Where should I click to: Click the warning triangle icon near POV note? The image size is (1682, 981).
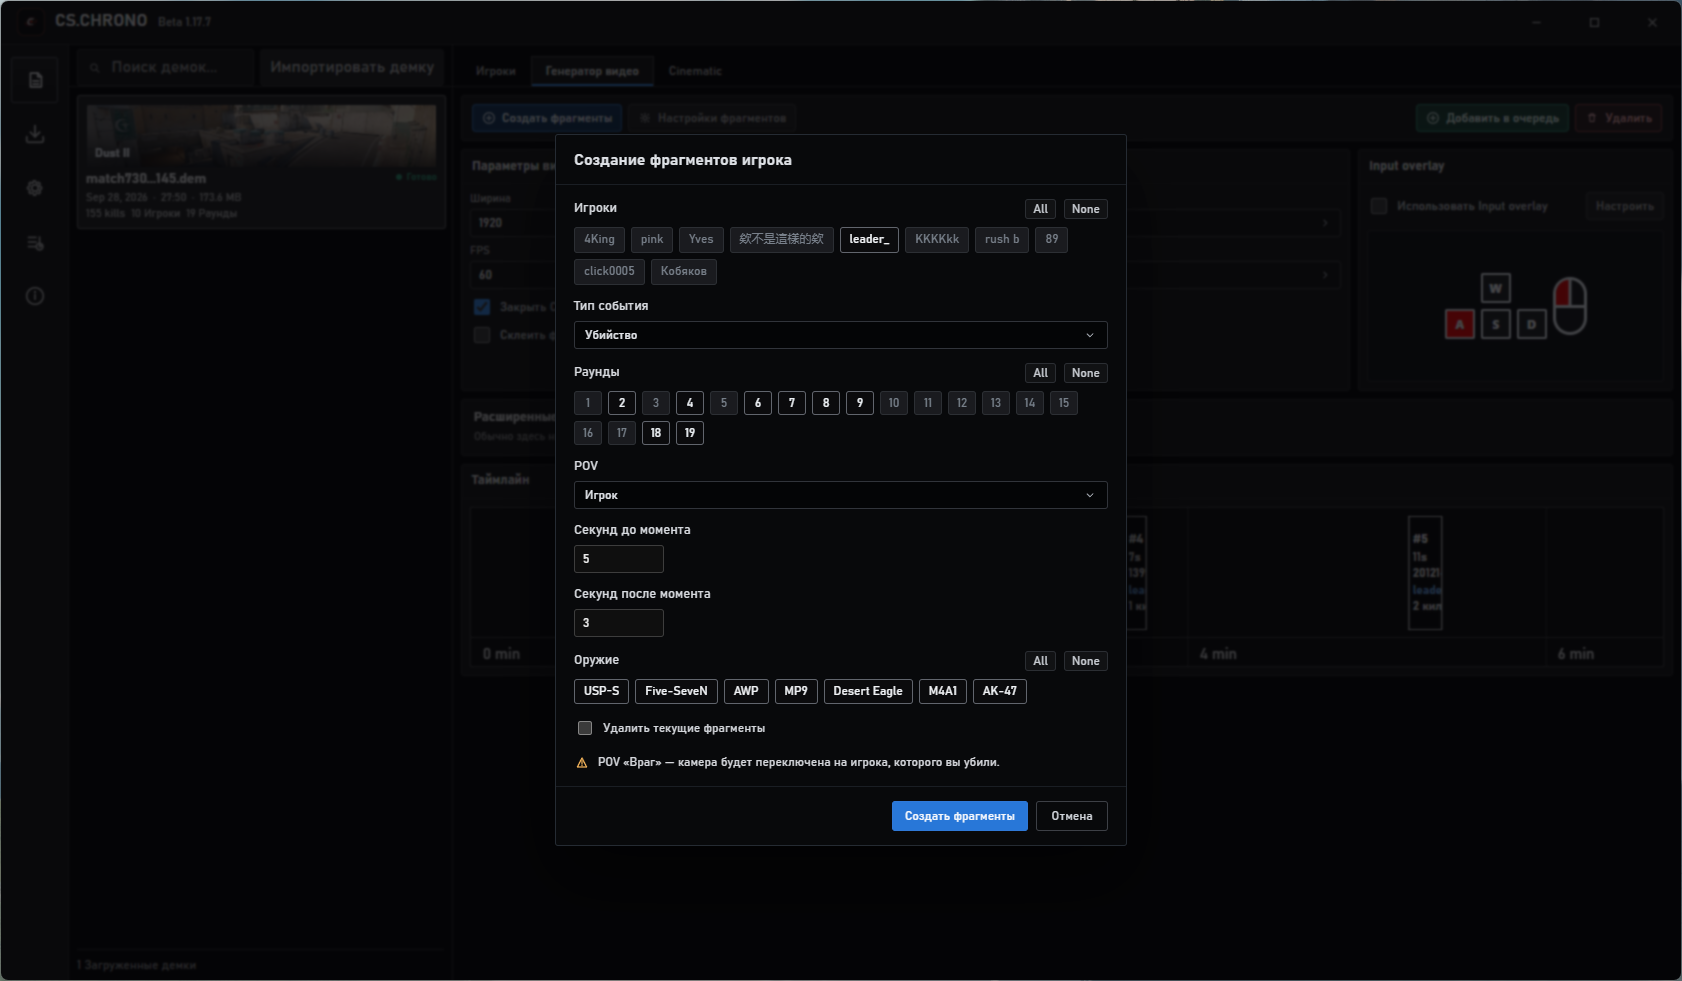pos(582,763)
